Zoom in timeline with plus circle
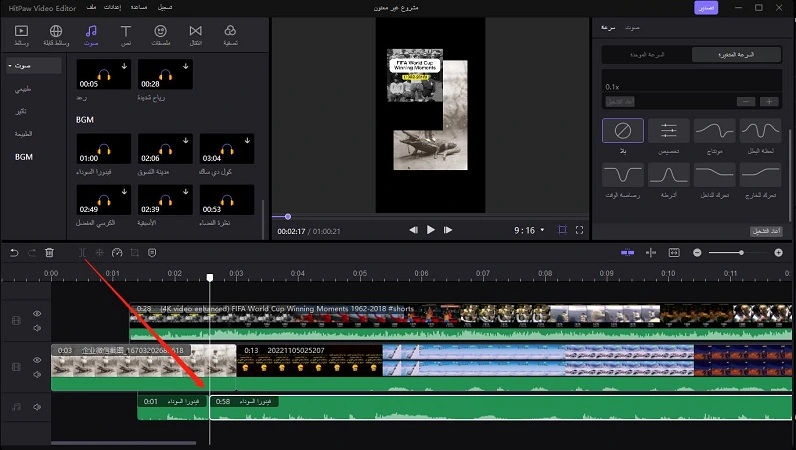The image size is (796, 450). 778,252
